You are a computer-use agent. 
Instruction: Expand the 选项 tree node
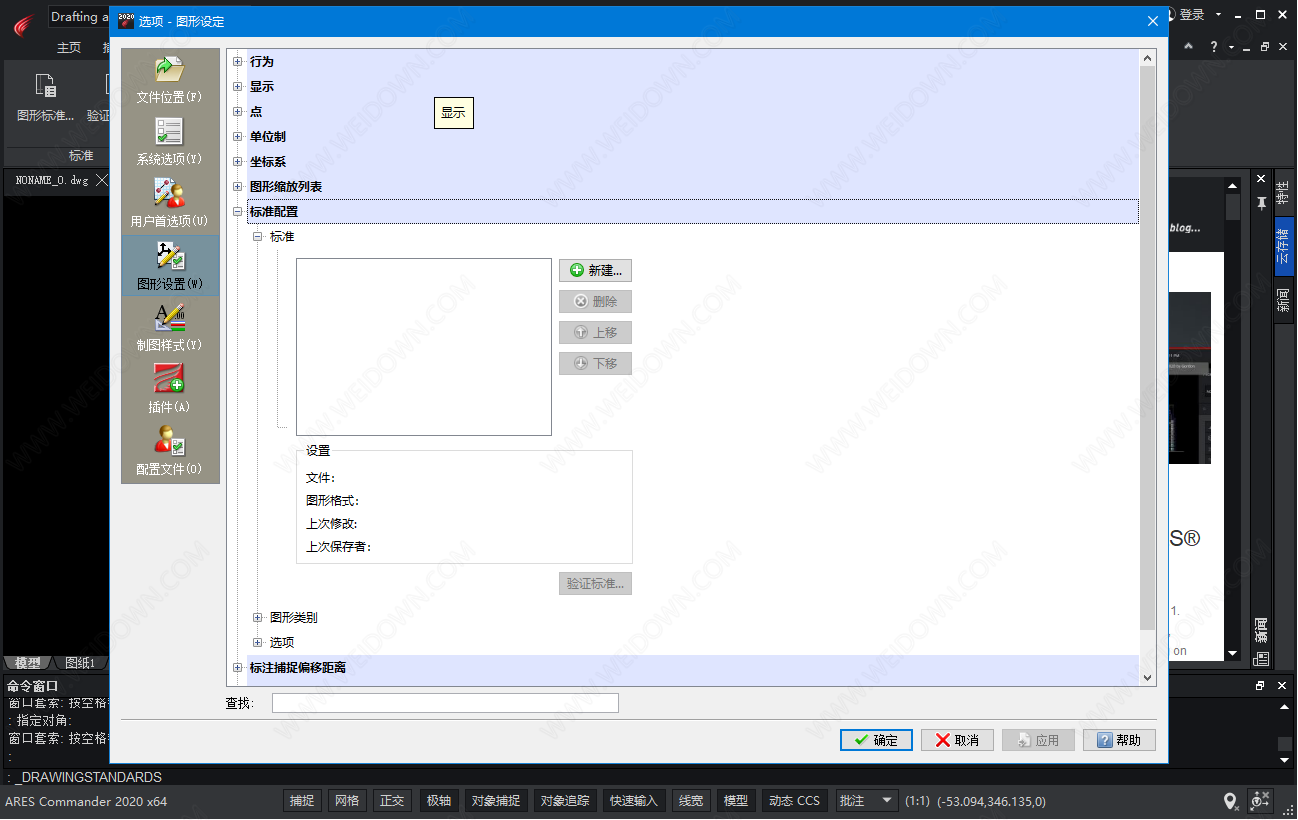pos(258,643)
